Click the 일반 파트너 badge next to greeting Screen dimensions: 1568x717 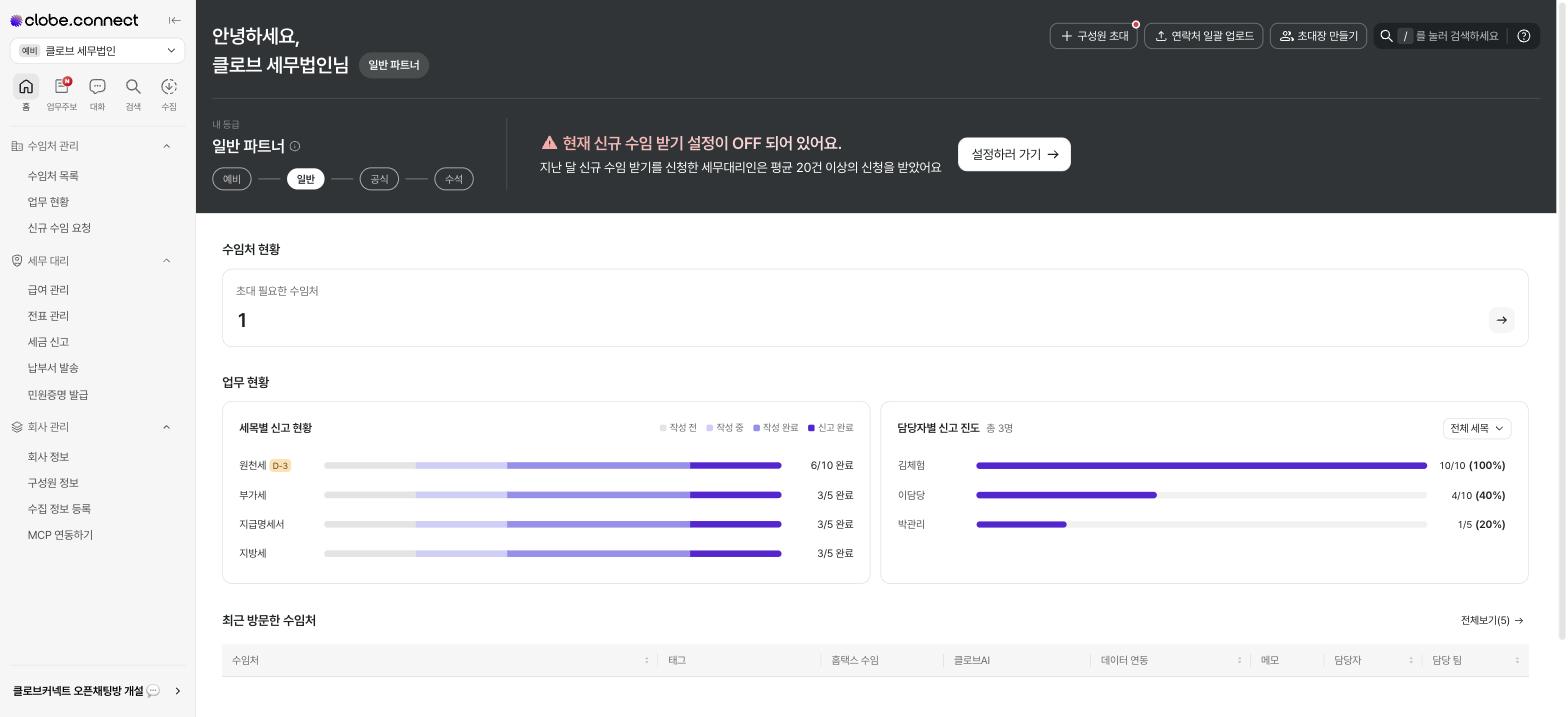394,65
